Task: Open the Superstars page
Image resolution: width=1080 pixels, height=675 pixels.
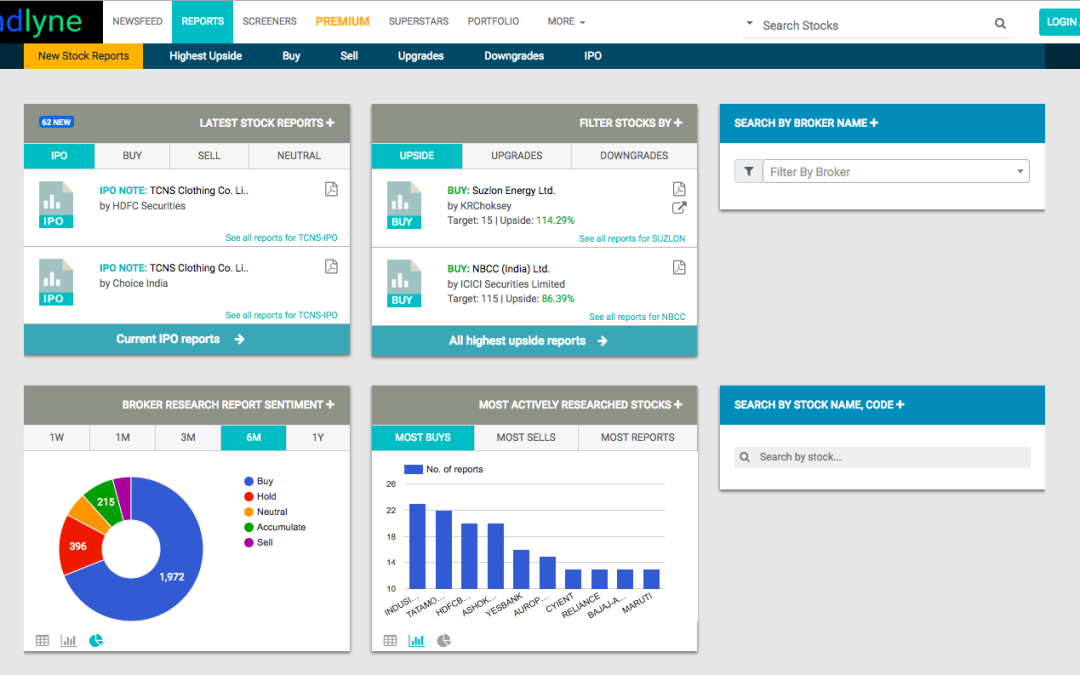Action: (x=418, y=21)
